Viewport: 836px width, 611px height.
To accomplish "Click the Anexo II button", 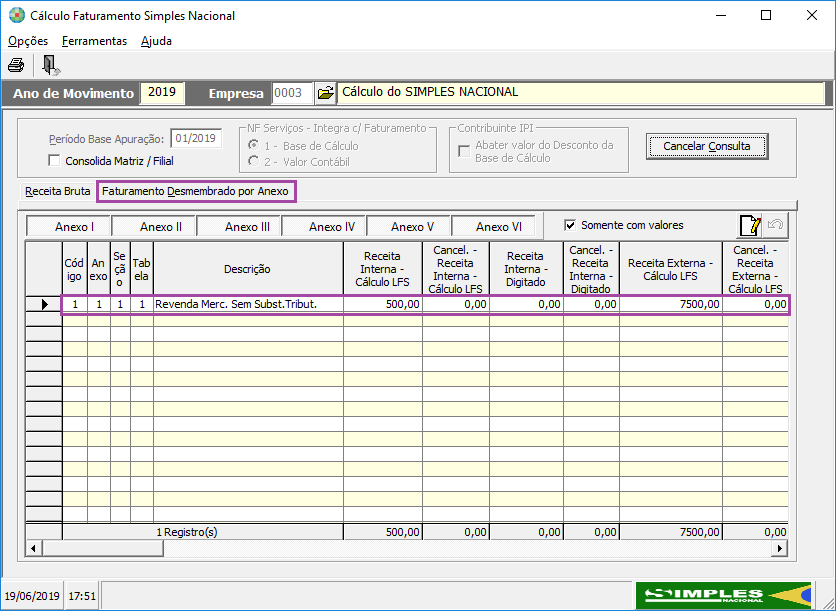I will pyautogui.click(x=154, y=227).
